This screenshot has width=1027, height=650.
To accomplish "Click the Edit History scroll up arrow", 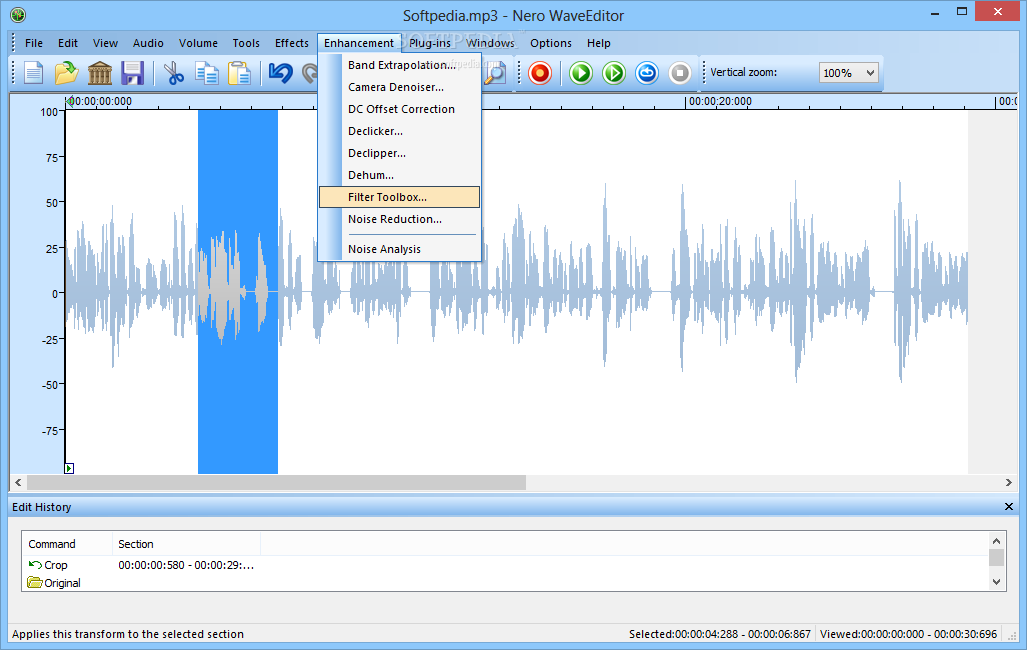I will [x=996, y=541].
